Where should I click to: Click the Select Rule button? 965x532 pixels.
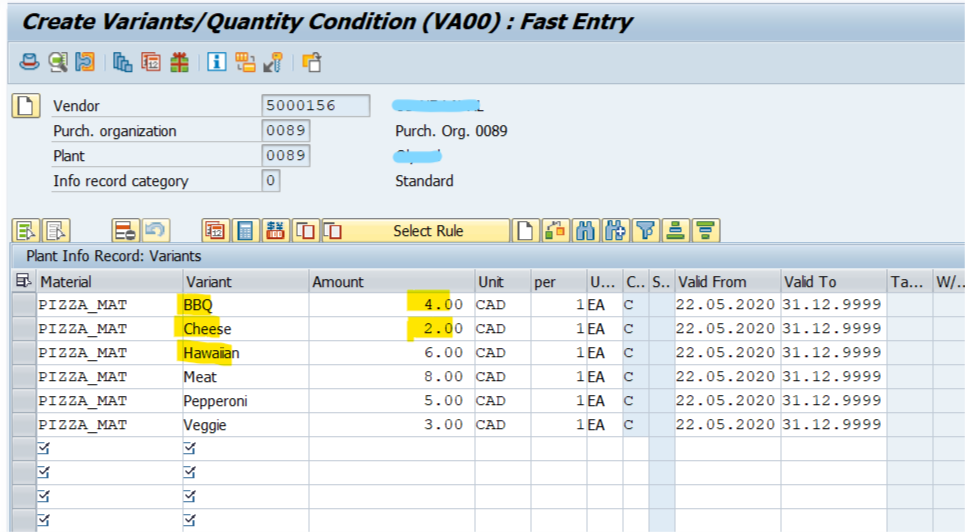(x=427, y=231)
